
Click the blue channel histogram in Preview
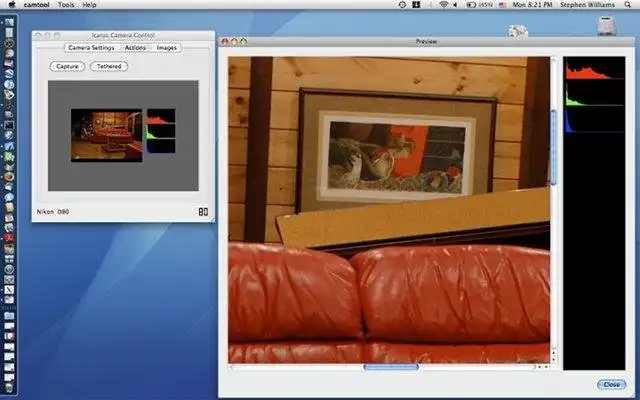594,121
